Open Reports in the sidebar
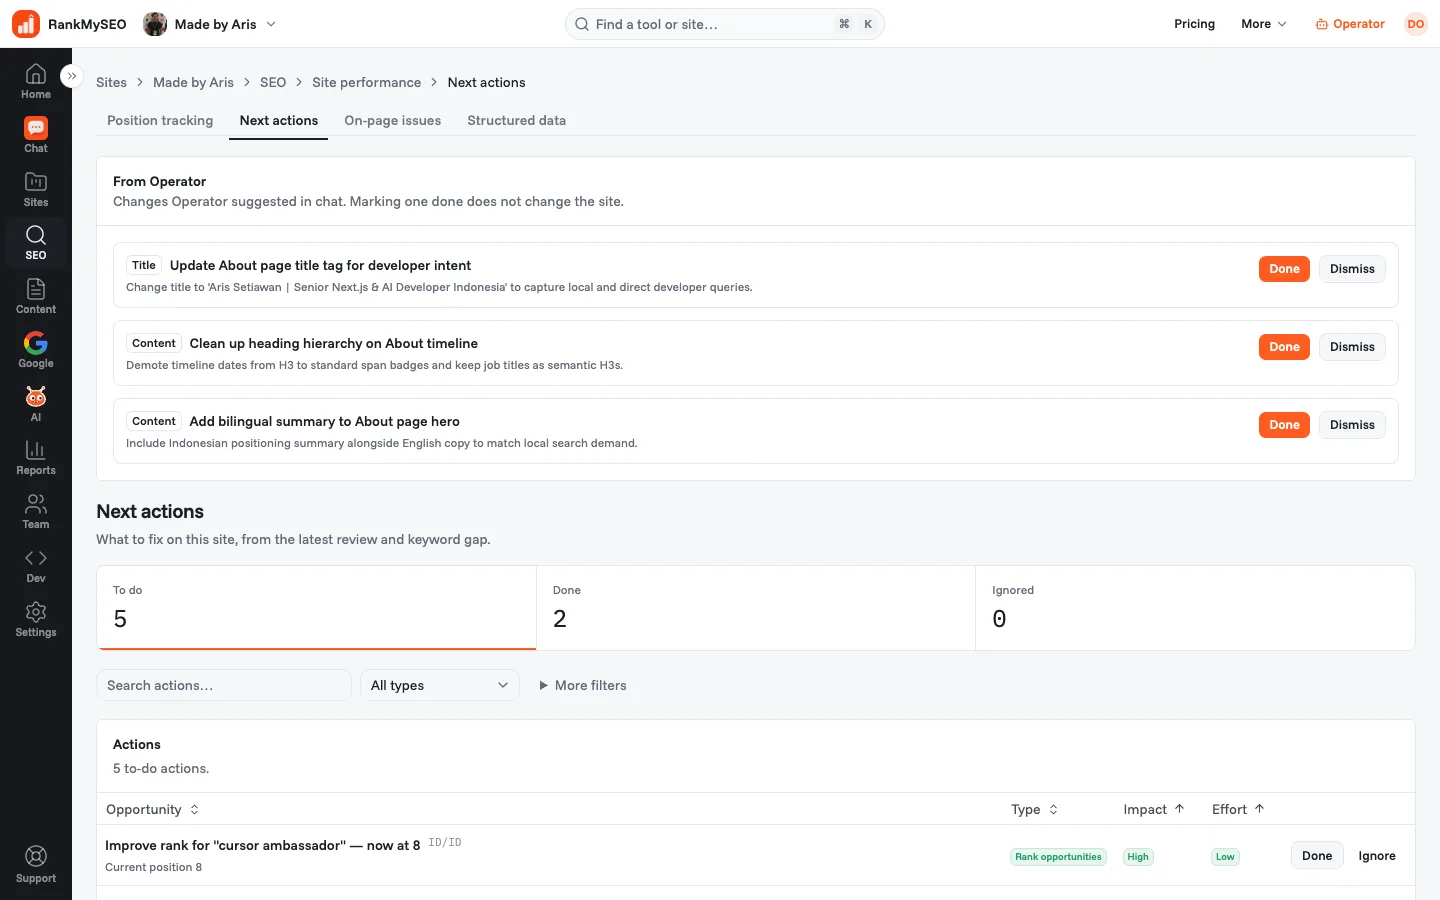1440x900 pixels. point(36,458)
